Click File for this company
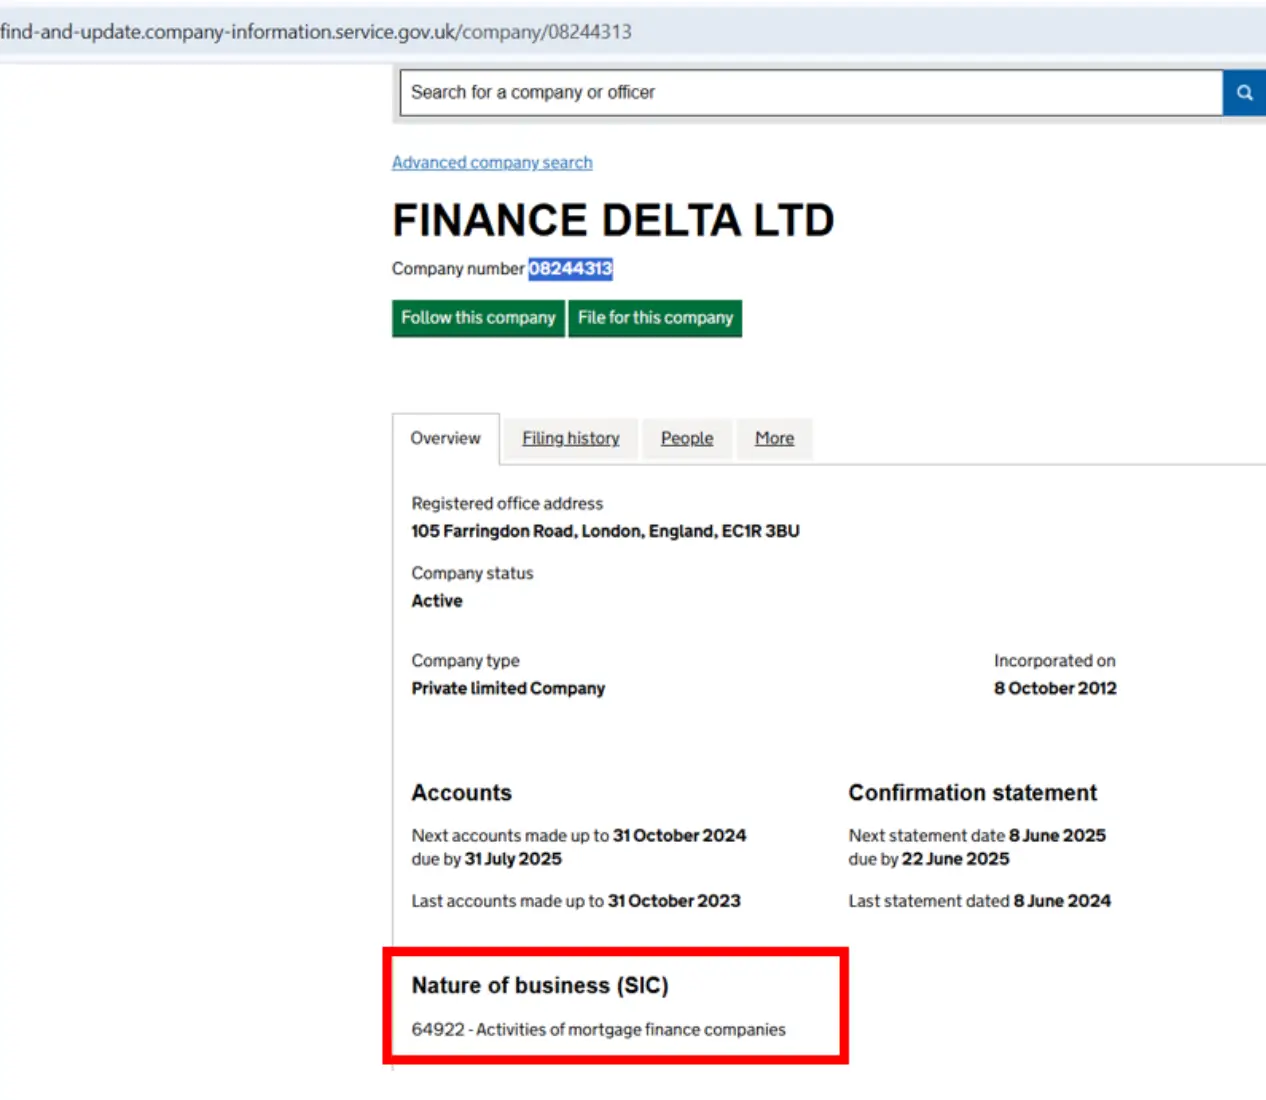 coord(655,318)
